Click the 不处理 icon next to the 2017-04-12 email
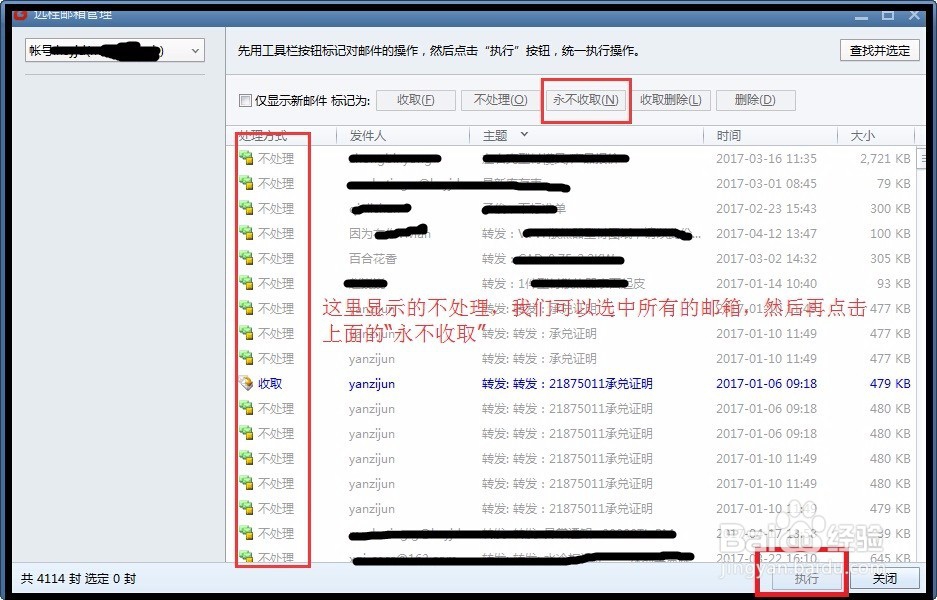This screenshot has height=600, width=937. tap(245, 233)
